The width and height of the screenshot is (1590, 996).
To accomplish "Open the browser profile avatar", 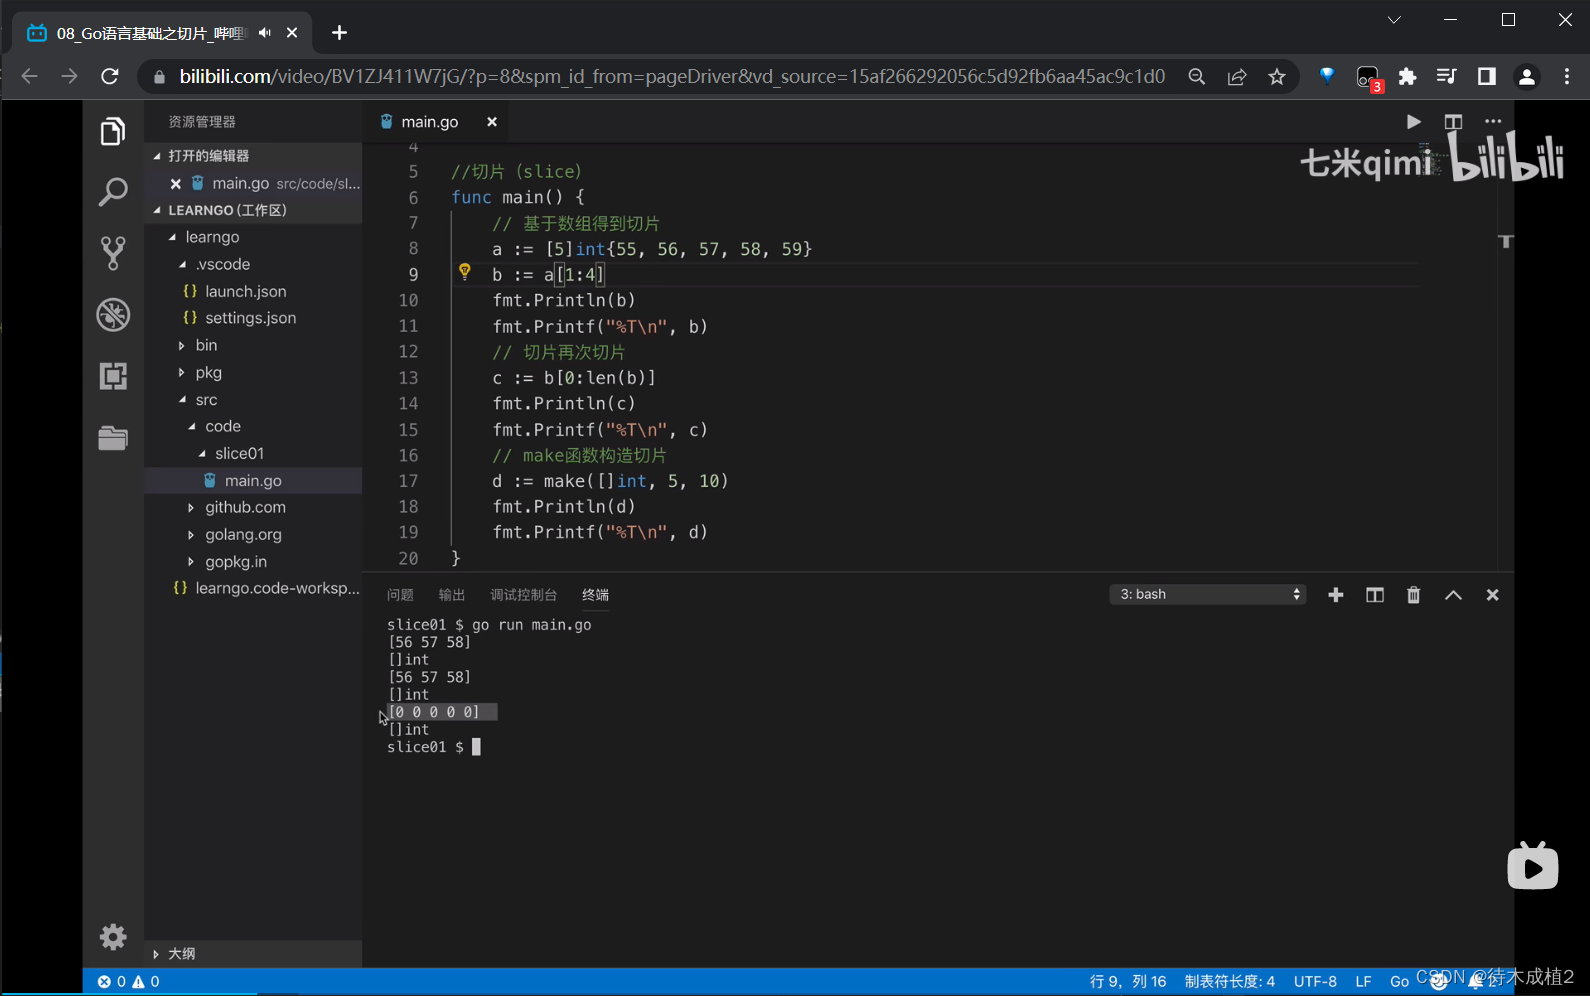I will click(1527, 77).
